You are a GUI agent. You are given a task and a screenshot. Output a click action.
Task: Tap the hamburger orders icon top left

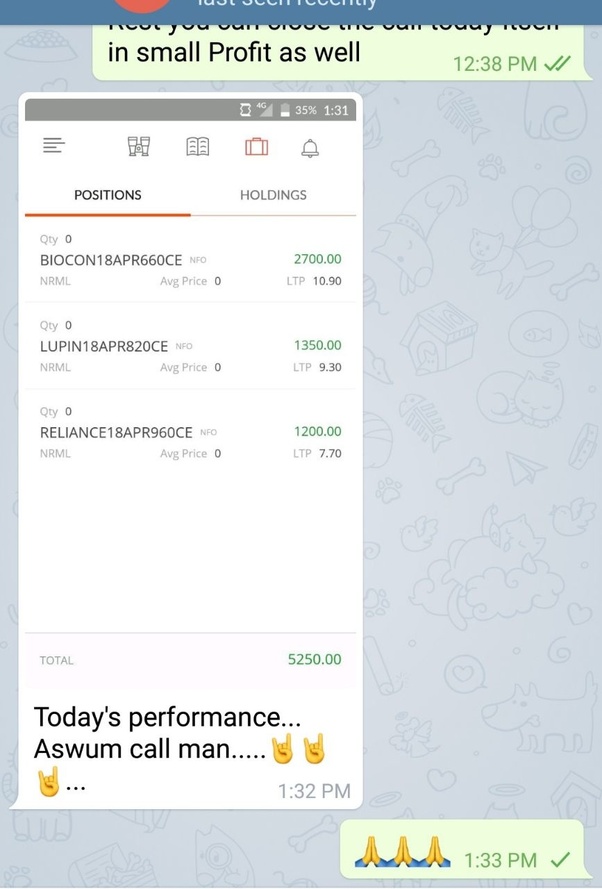[x=54, y=145]
